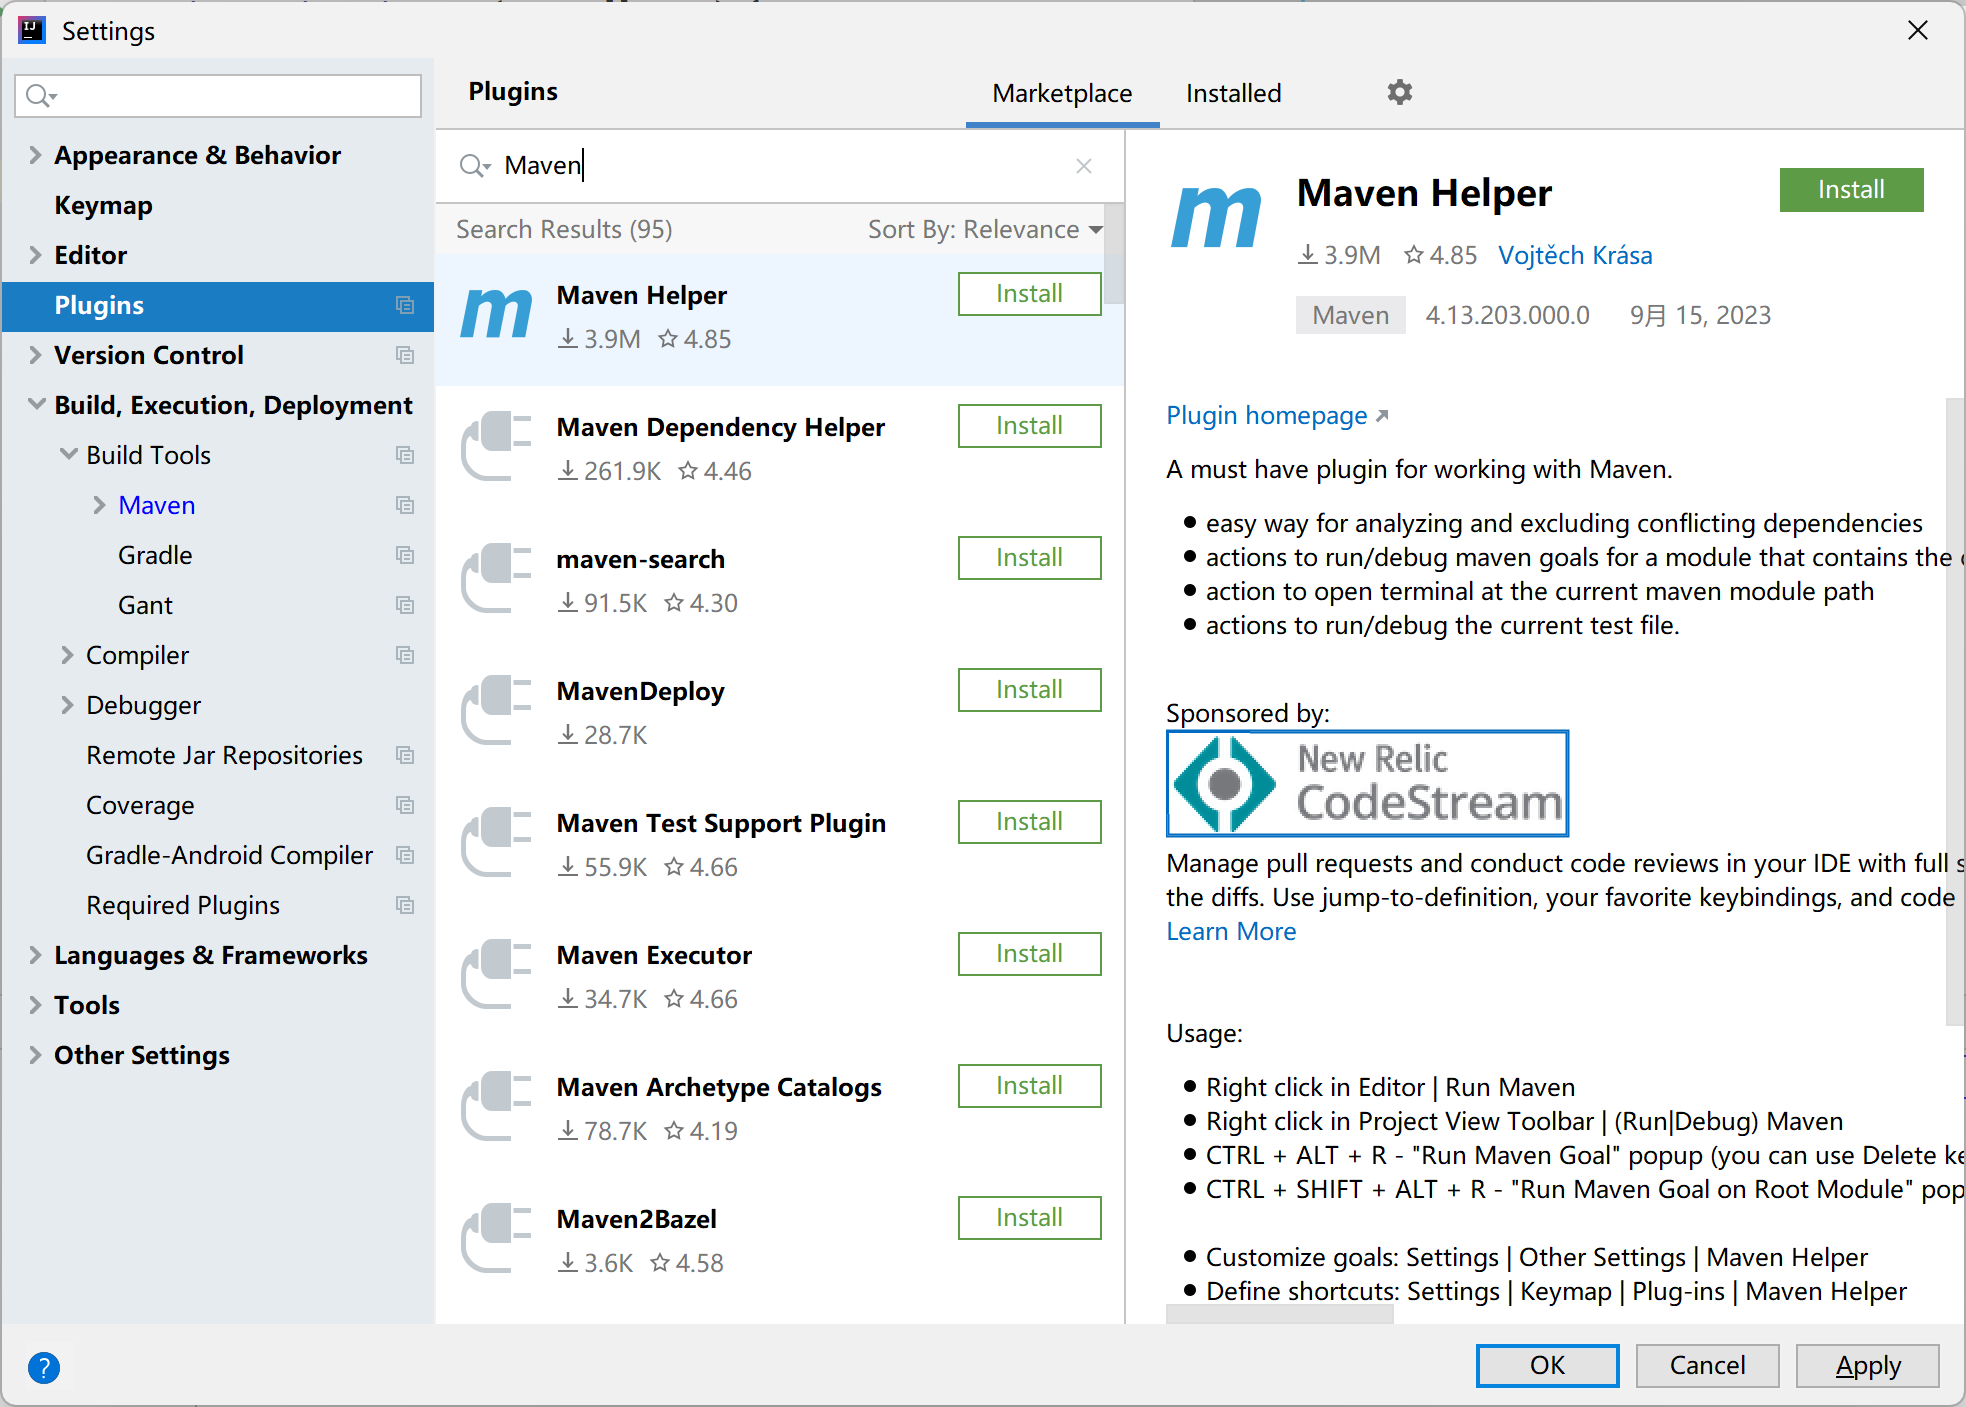Click the plugins gear settings icon
The image size is (1966, 1407).
click(x=1399, y=93)
